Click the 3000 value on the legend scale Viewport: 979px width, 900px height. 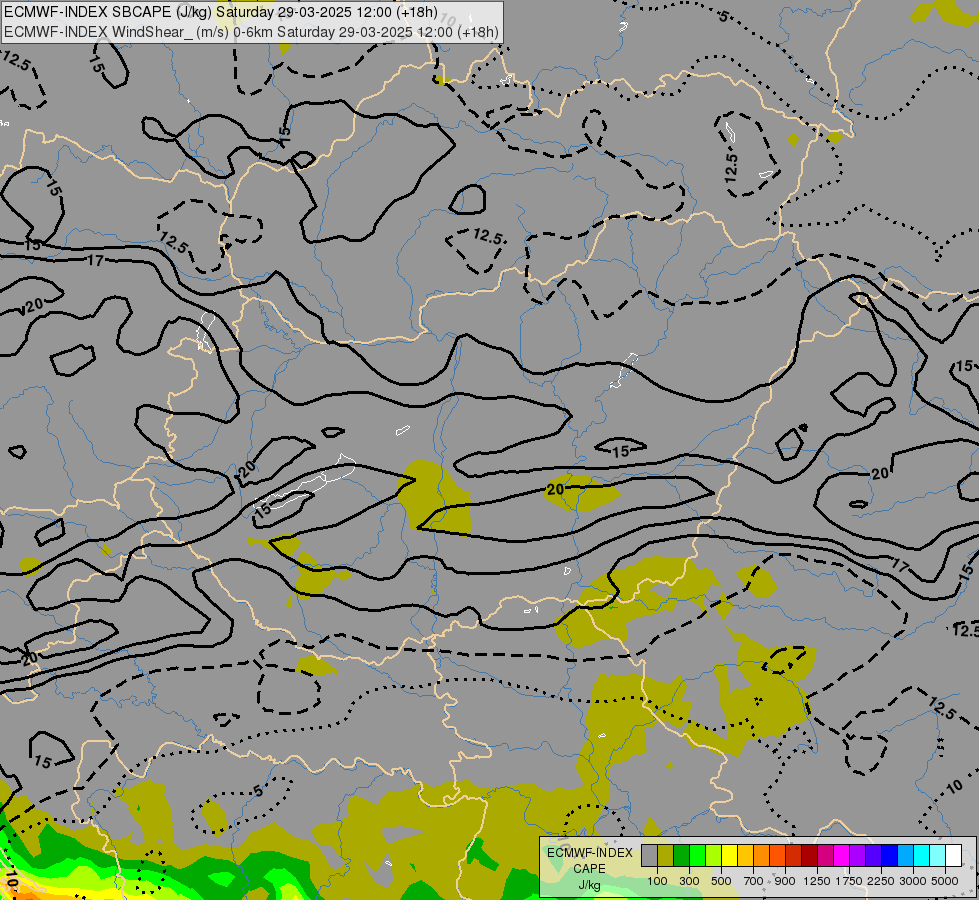tap(913, 881)
